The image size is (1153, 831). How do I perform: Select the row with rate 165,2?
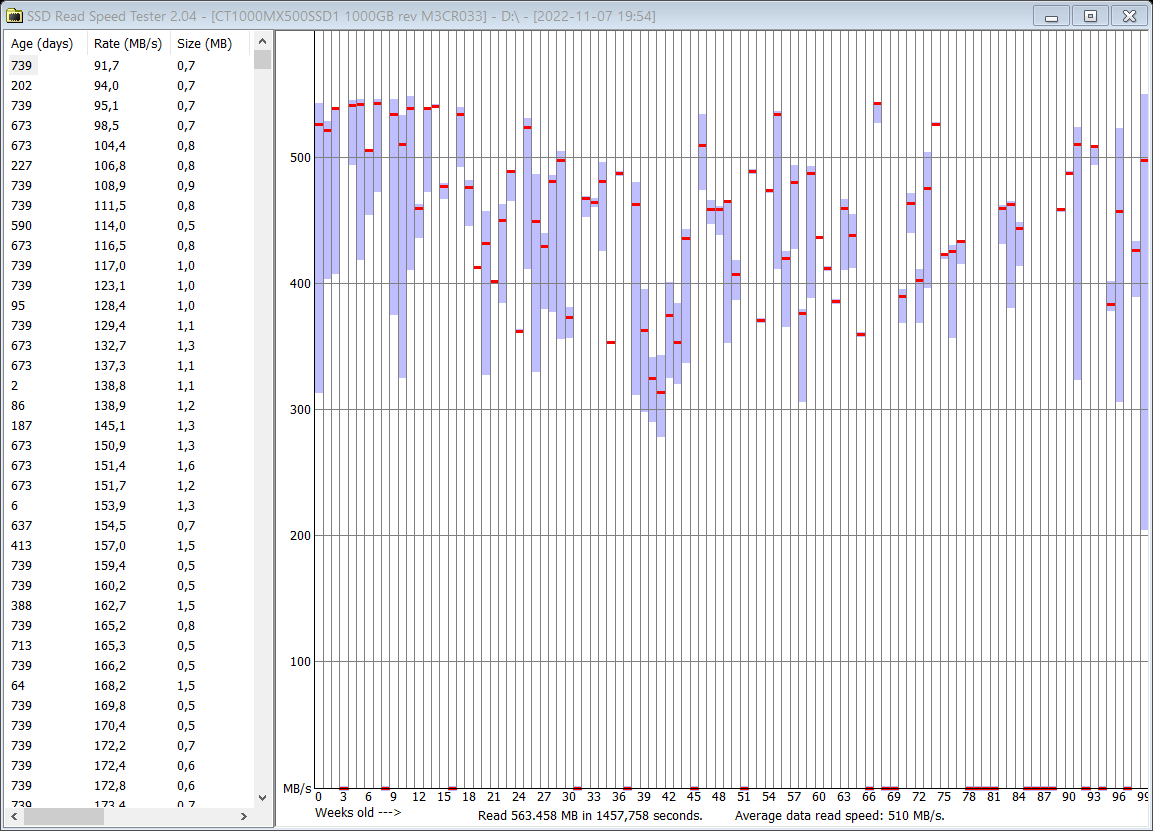pos(129,625)
